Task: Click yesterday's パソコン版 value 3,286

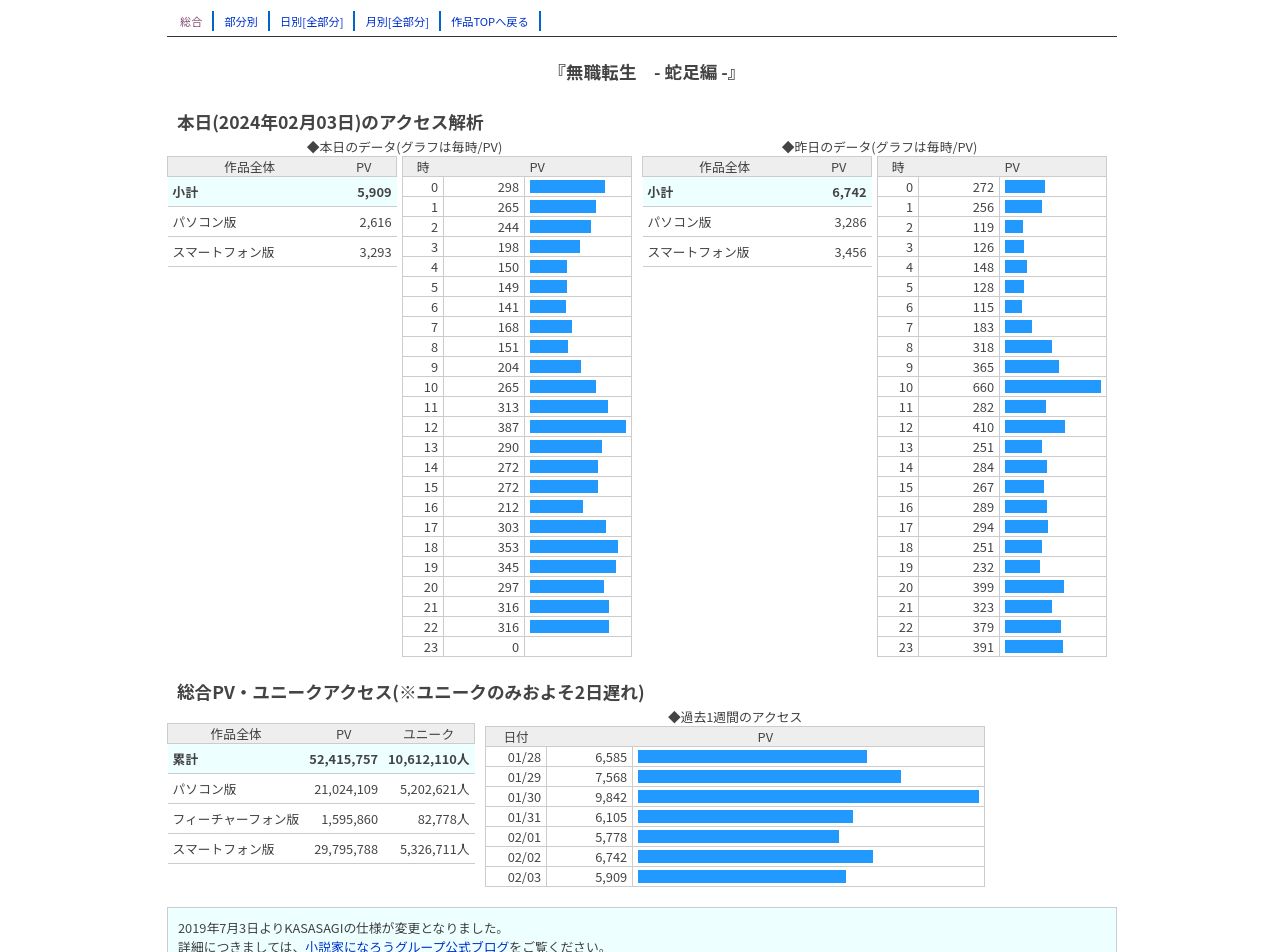Action: 850,222
